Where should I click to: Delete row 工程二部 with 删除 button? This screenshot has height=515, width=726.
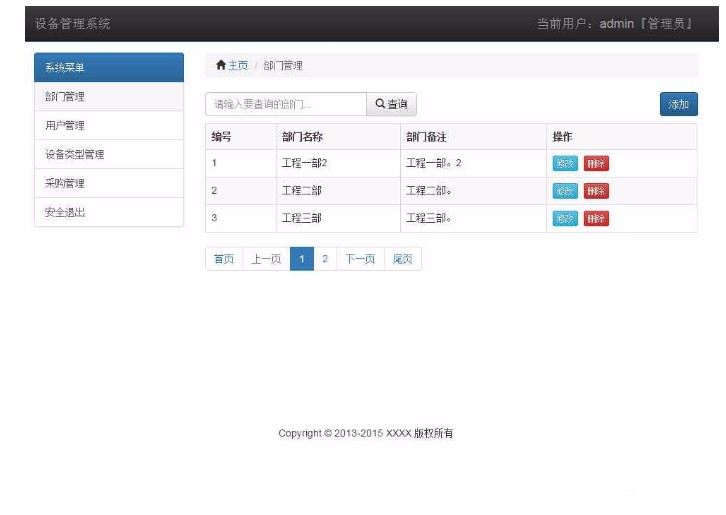pyautogui.click(x=596, y=191)
